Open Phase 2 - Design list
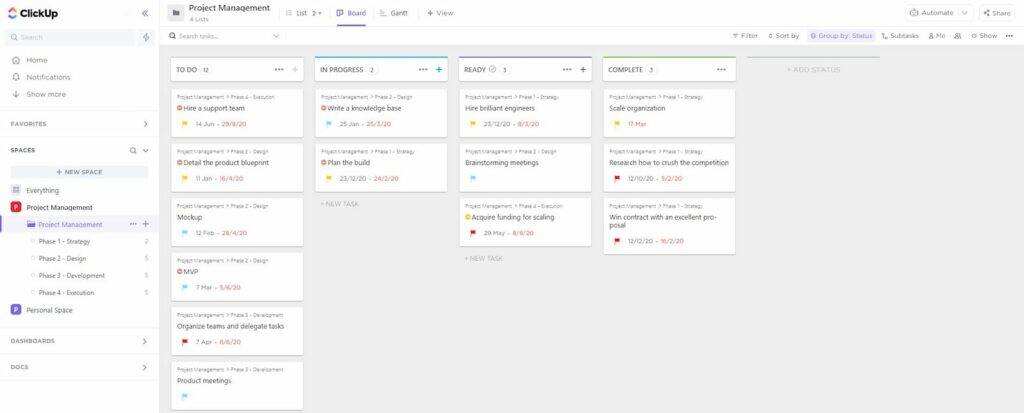Image resolution: width=1024 pixels, height=413 pixels. click(62, 259)
